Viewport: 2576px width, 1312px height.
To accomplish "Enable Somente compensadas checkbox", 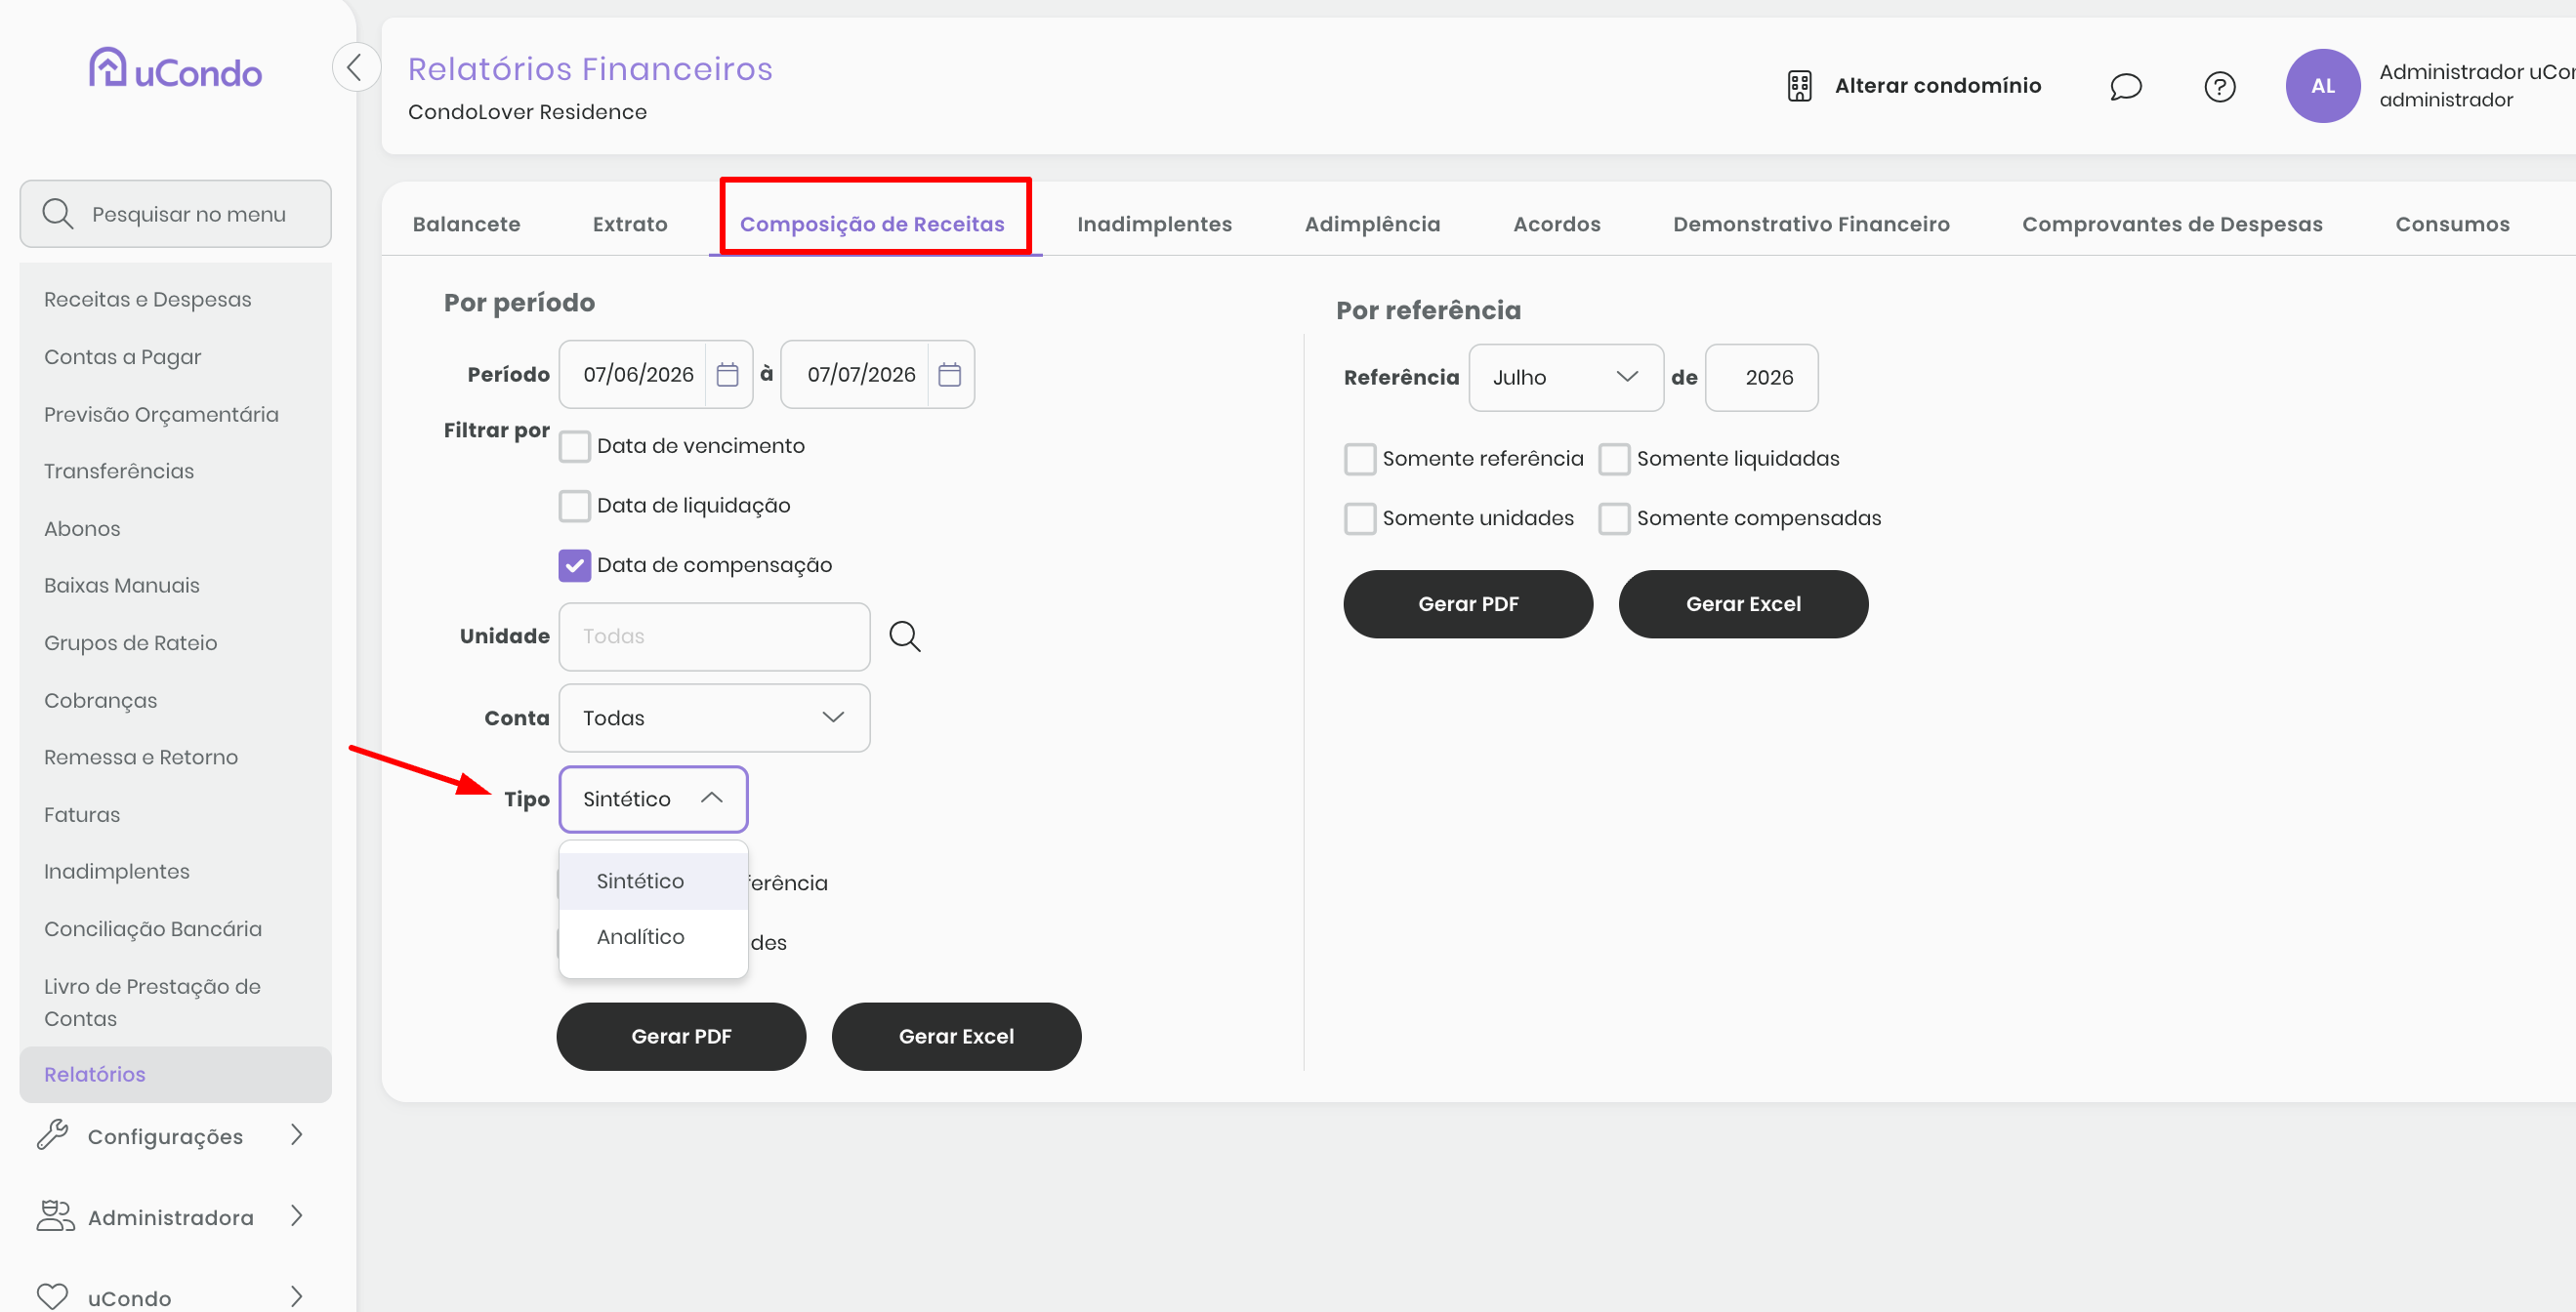I will pos(1613,519).
